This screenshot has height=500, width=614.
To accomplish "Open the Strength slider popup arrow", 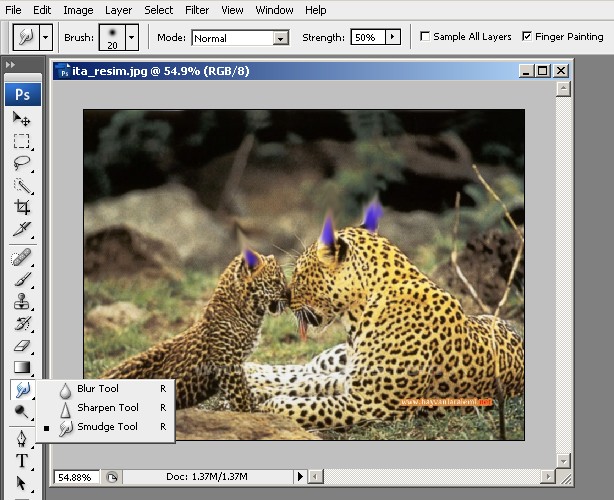I will 393,37.
